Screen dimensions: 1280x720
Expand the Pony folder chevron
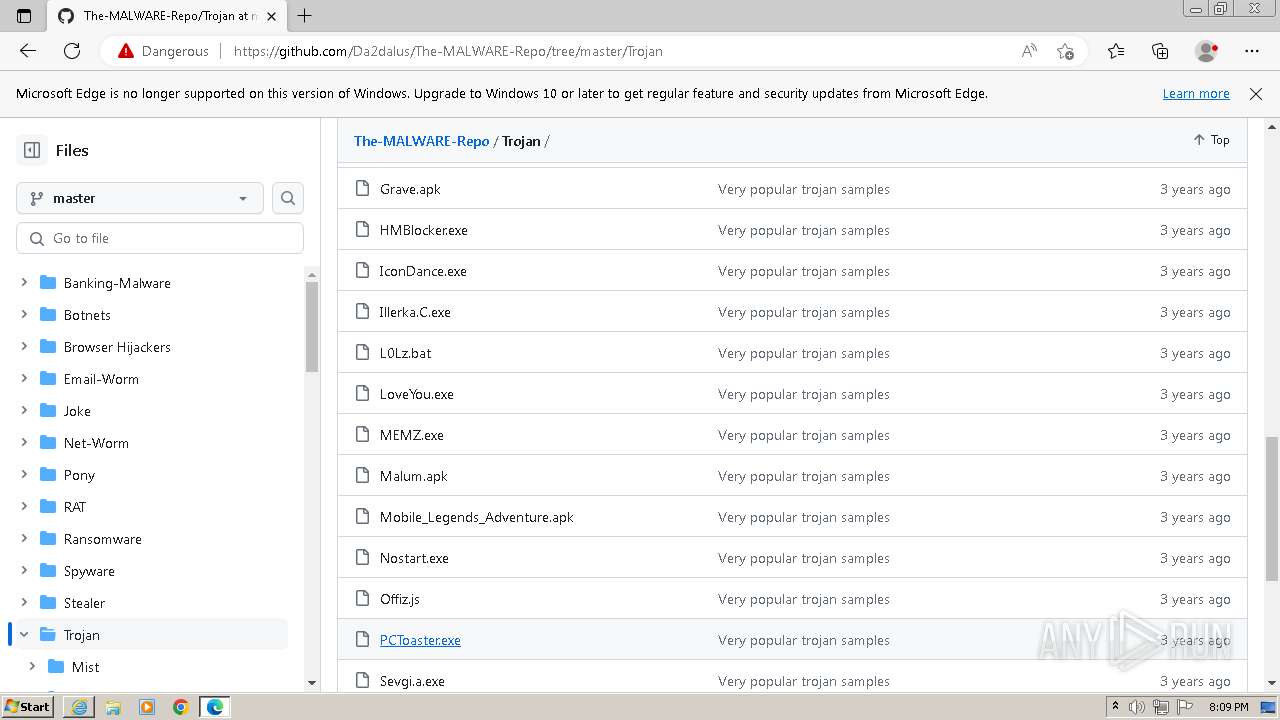click(24, 475)
